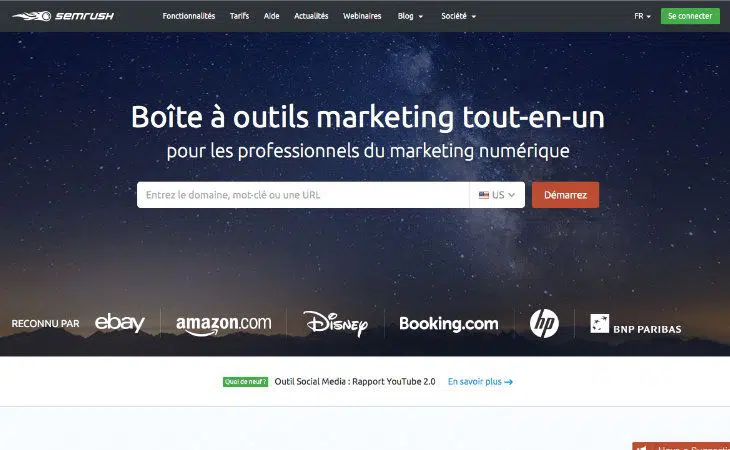Click the eBay logo
The image size is (730, 450).
click(x=120, y=322)
